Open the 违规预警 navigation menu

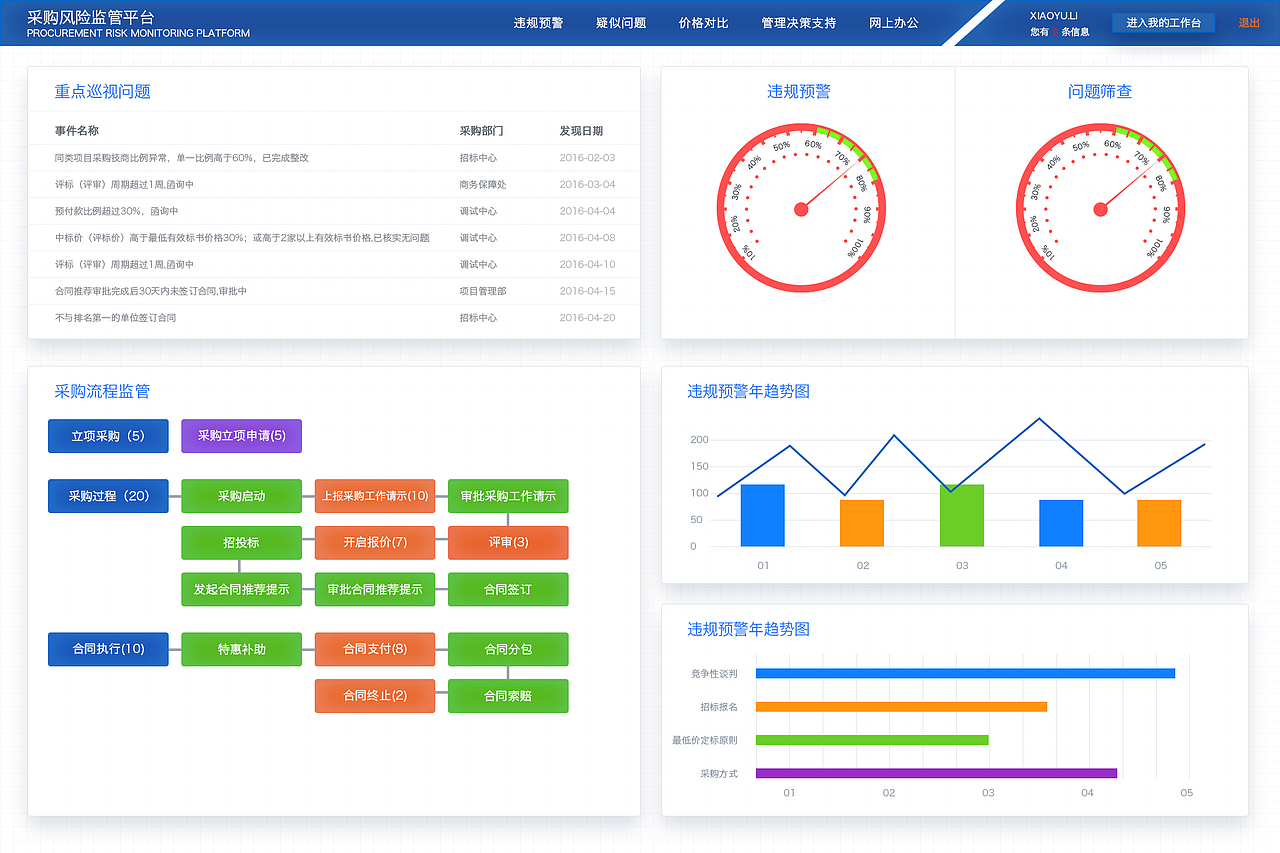coord(539,22)
